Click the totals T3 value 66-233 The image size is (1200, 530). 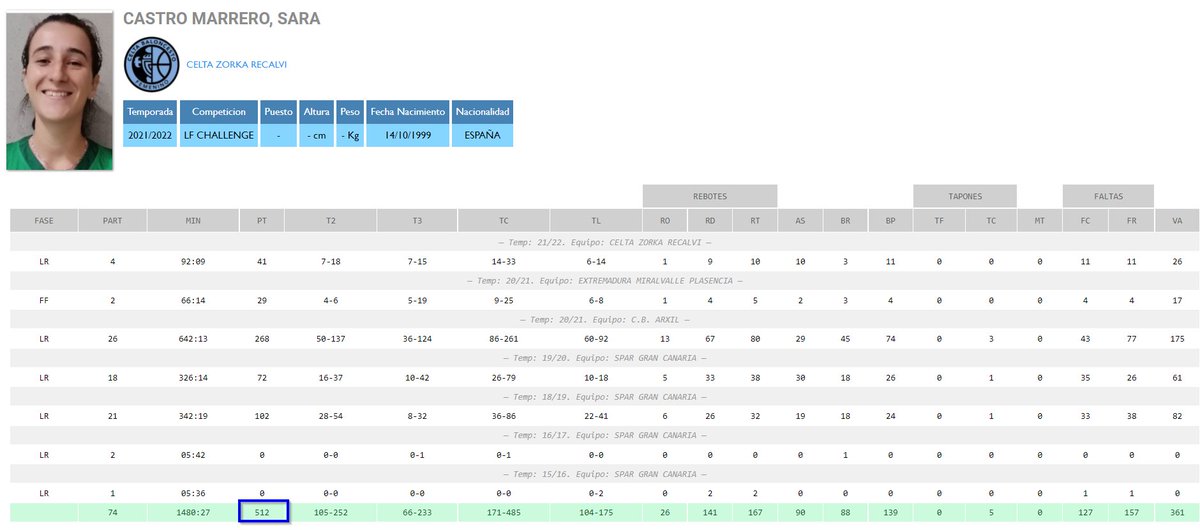pyautogui.click(x=415, y=512)
